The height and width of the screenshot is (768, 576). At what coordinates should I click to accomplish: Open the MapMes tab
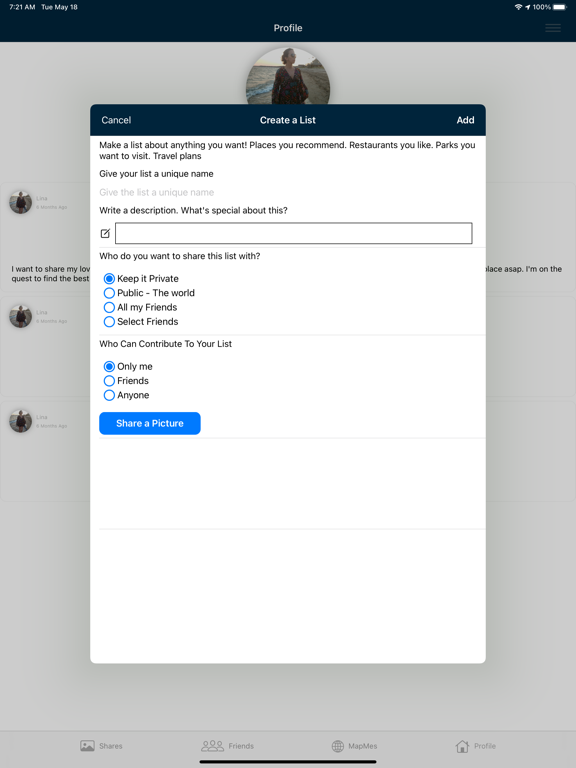tap(355, 746)
